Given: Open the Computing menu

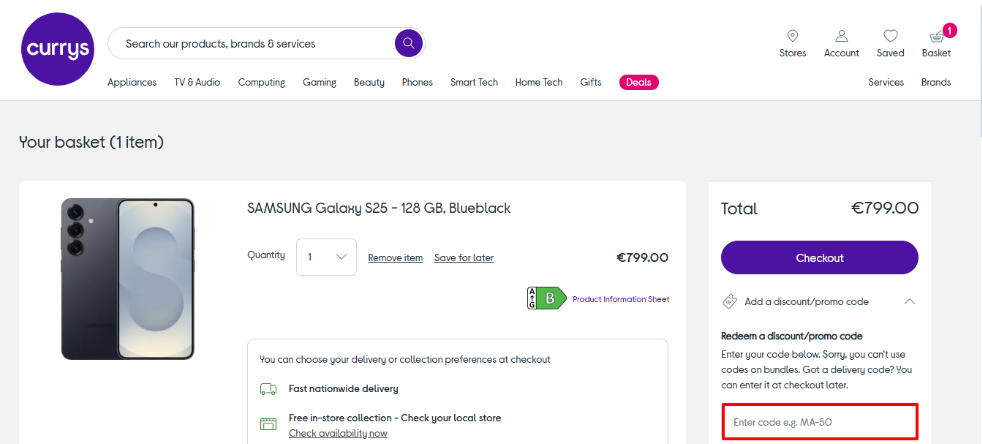Looking at the screenshot, I should [x=261, y=82].
